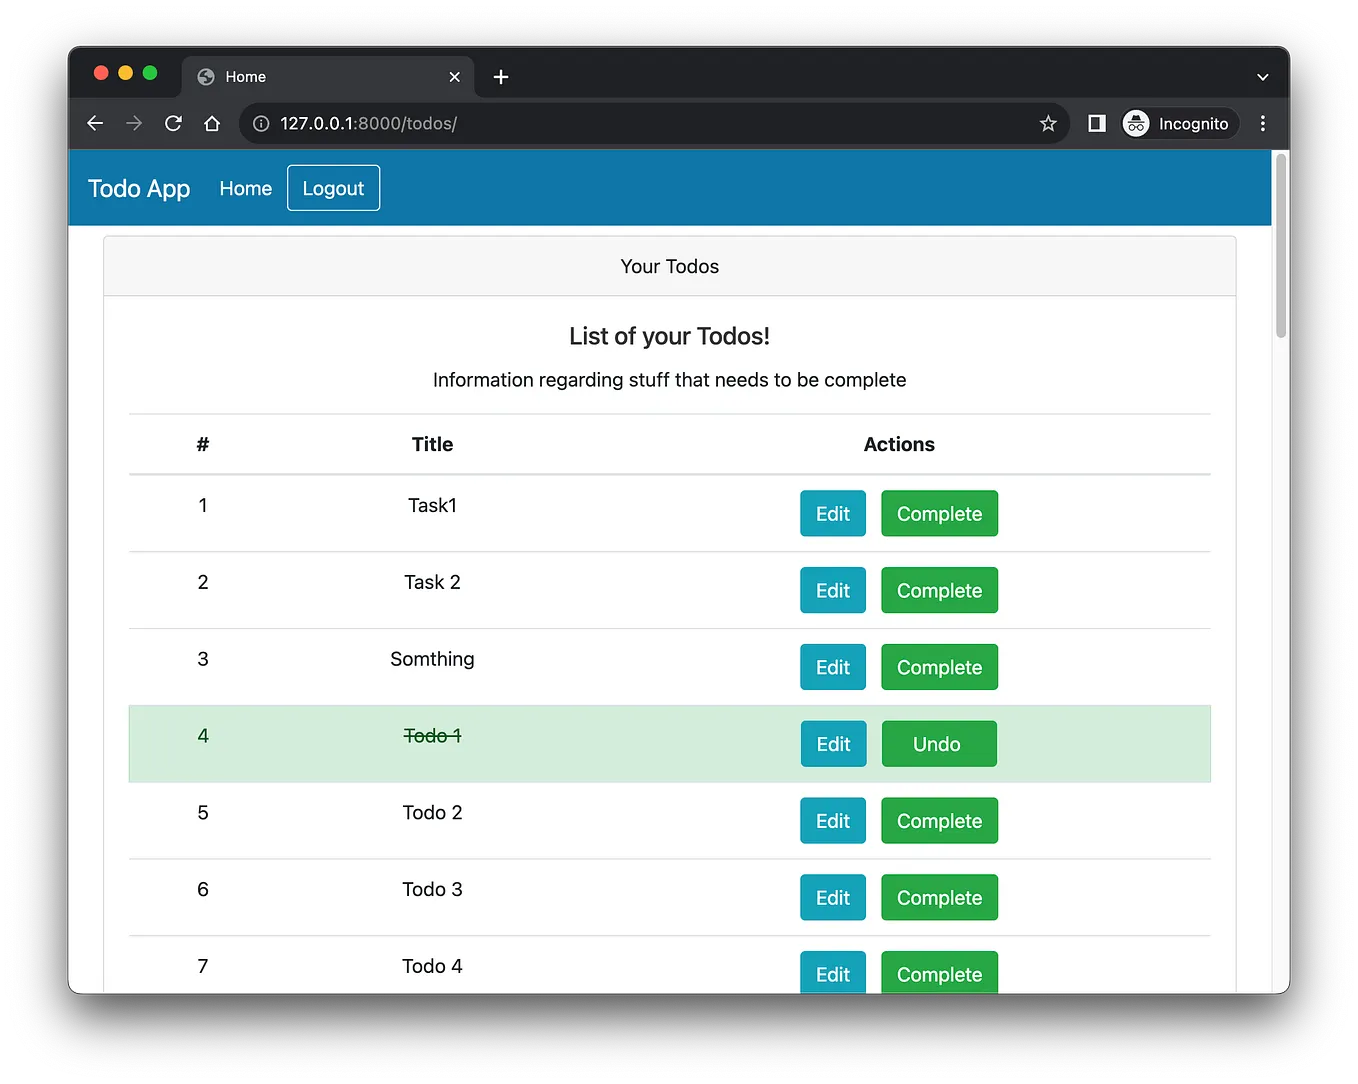Undo completion of Todo 1
This screenshot has width=1358, height=1084.
[938, 743]
